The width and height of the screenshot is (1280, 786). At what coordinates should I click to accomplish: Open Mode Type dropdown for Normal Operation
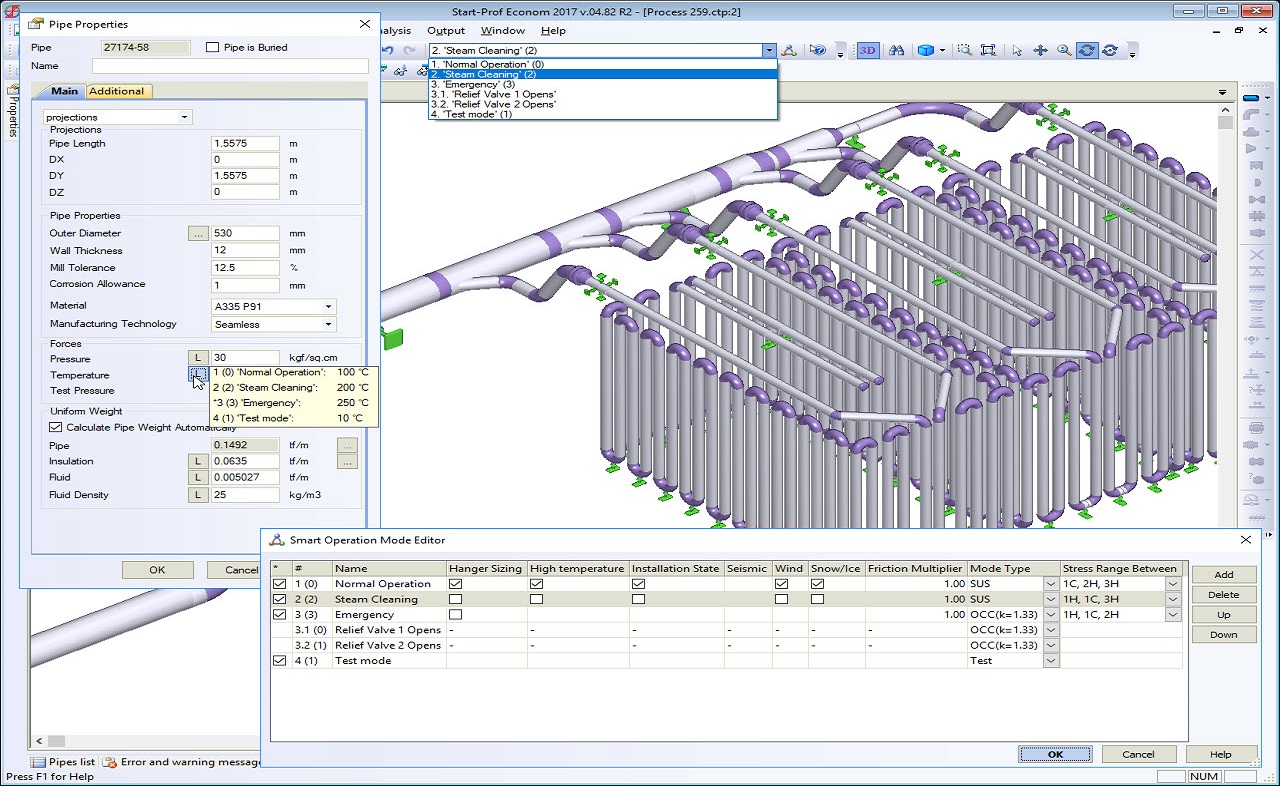tap(1051, 584)
